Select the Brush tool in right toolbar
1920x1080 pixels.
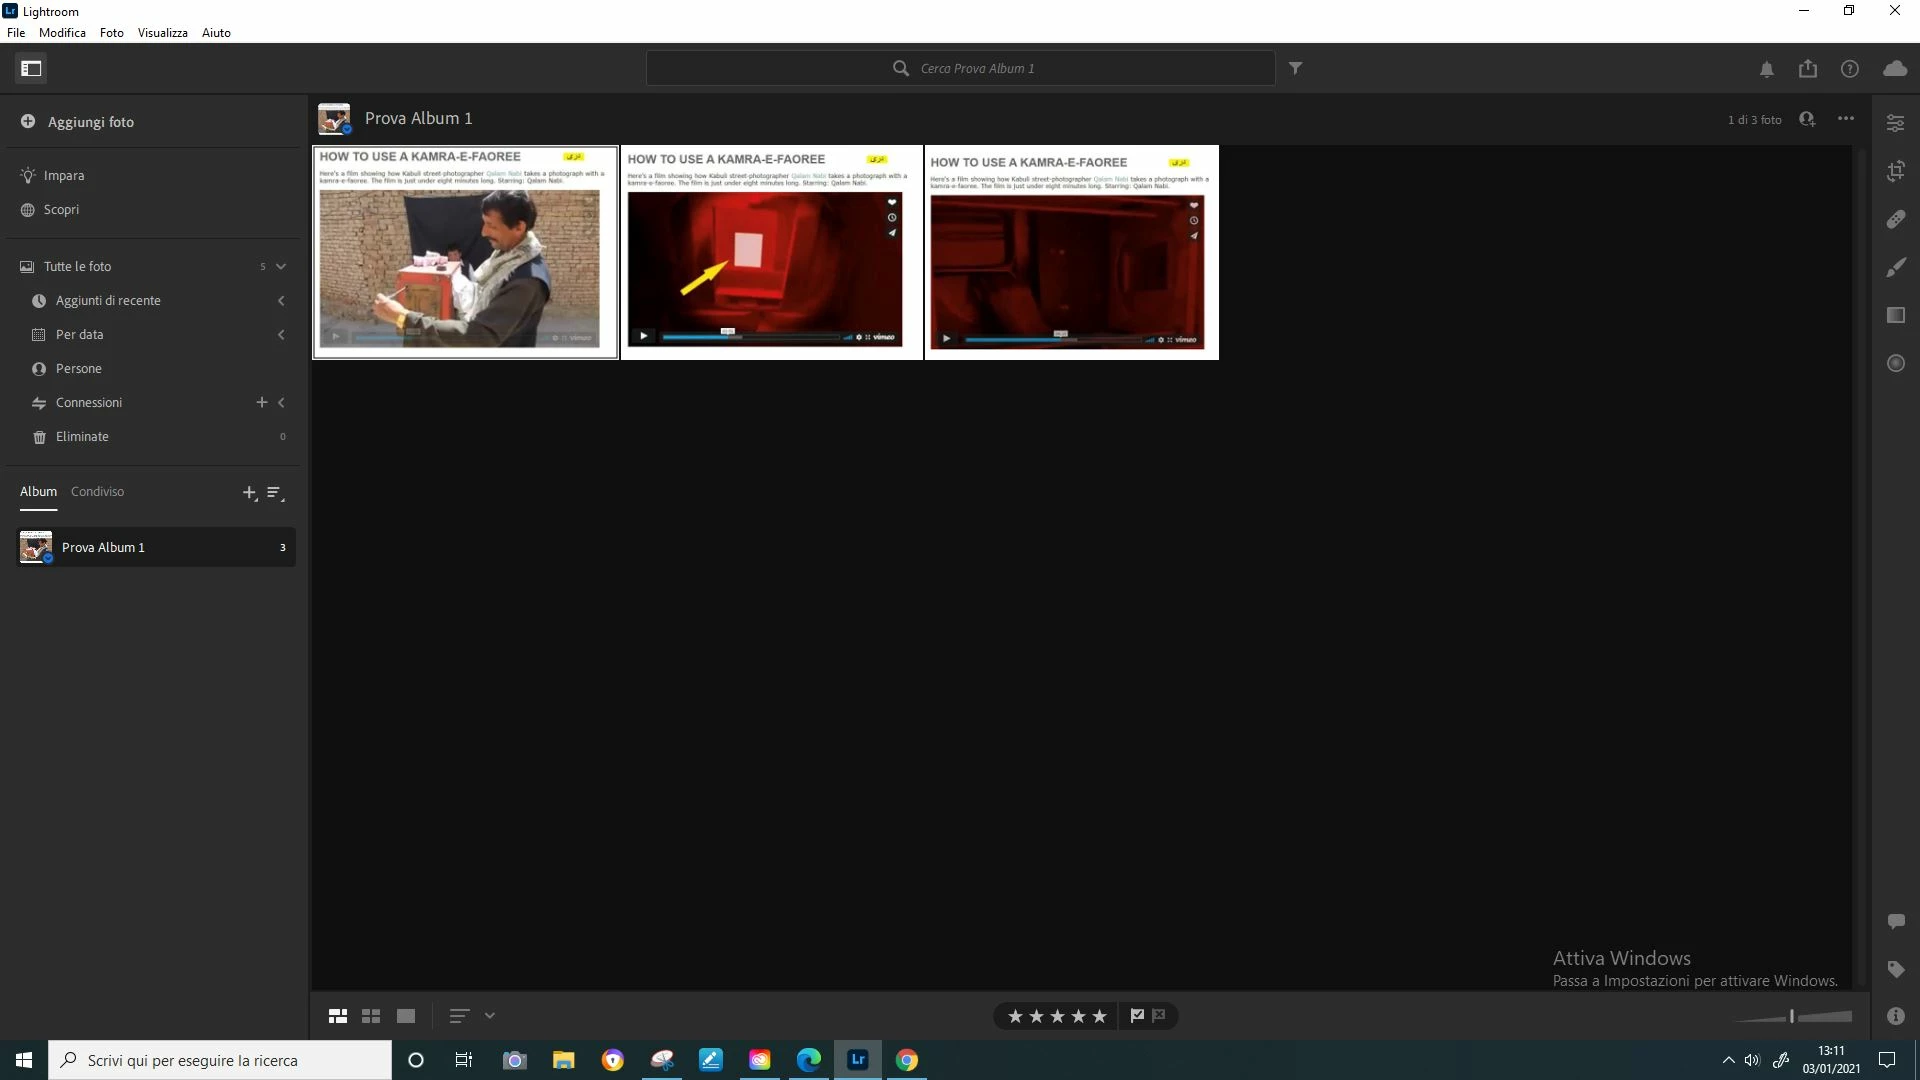(1895, 267)
